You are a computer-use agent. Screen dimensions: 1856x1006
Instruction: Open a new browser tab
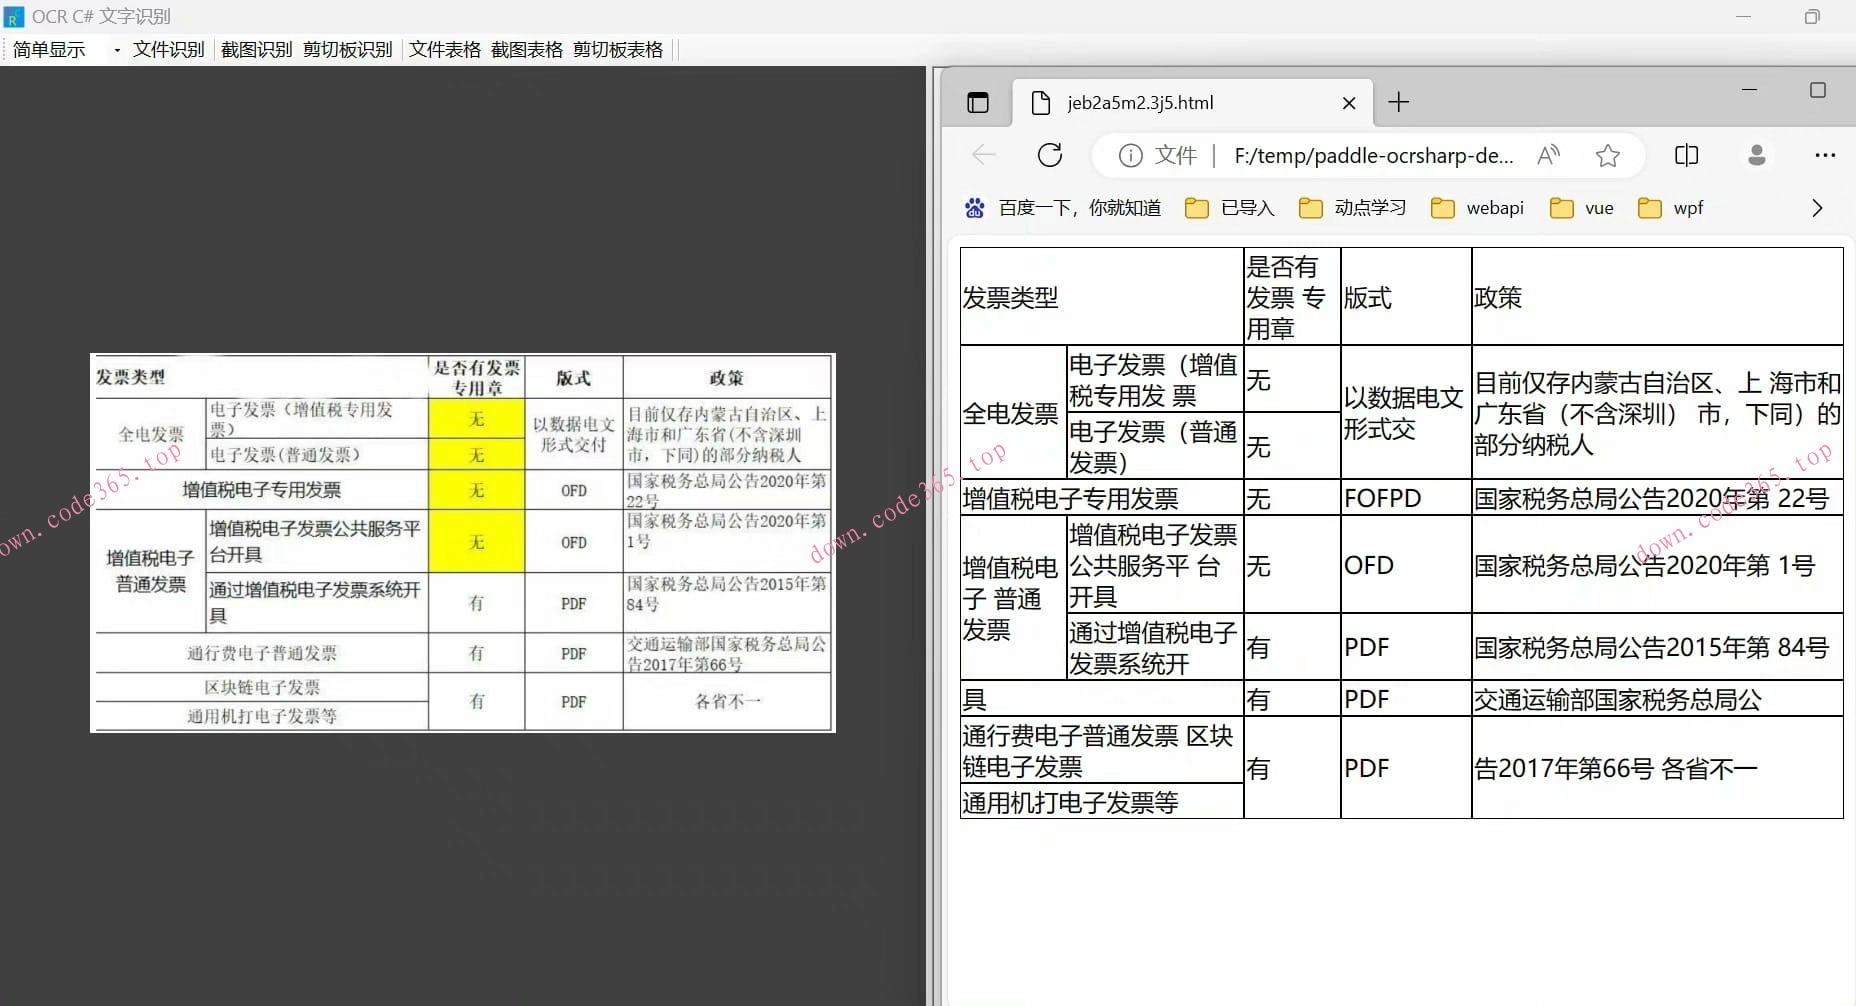click(1398, 102)
